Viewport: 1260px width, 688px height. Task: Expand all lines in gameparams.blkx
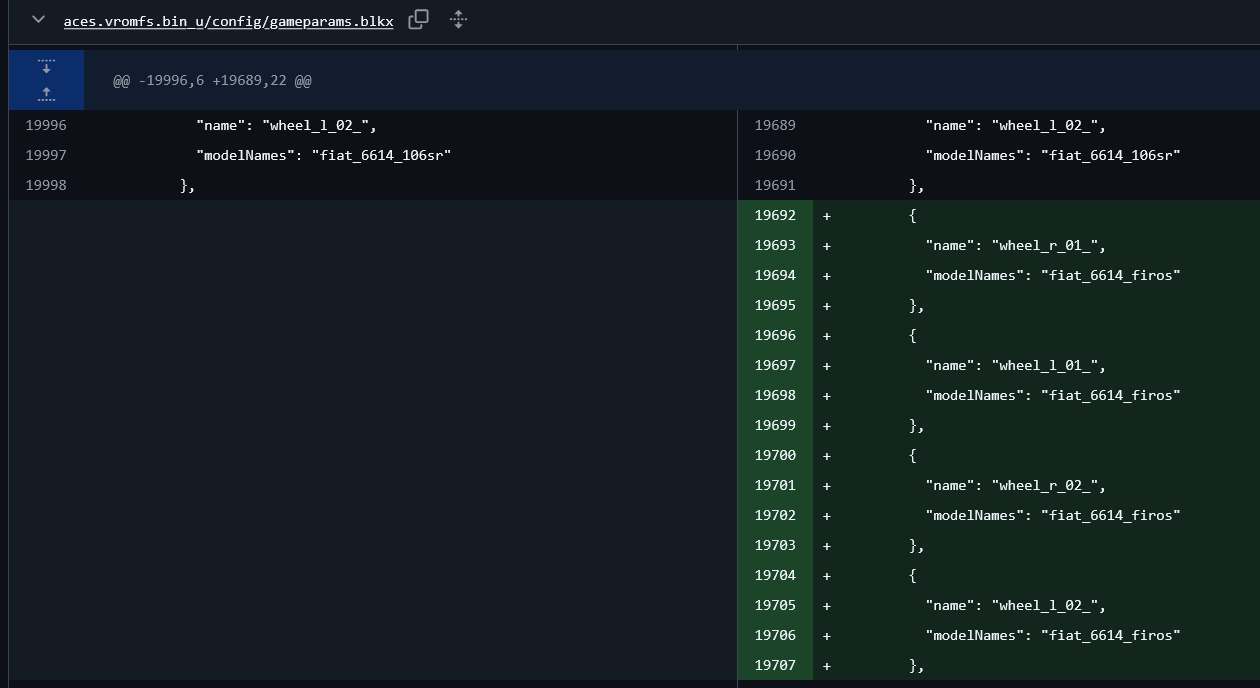pyautogui.click(x=458, y=19)
